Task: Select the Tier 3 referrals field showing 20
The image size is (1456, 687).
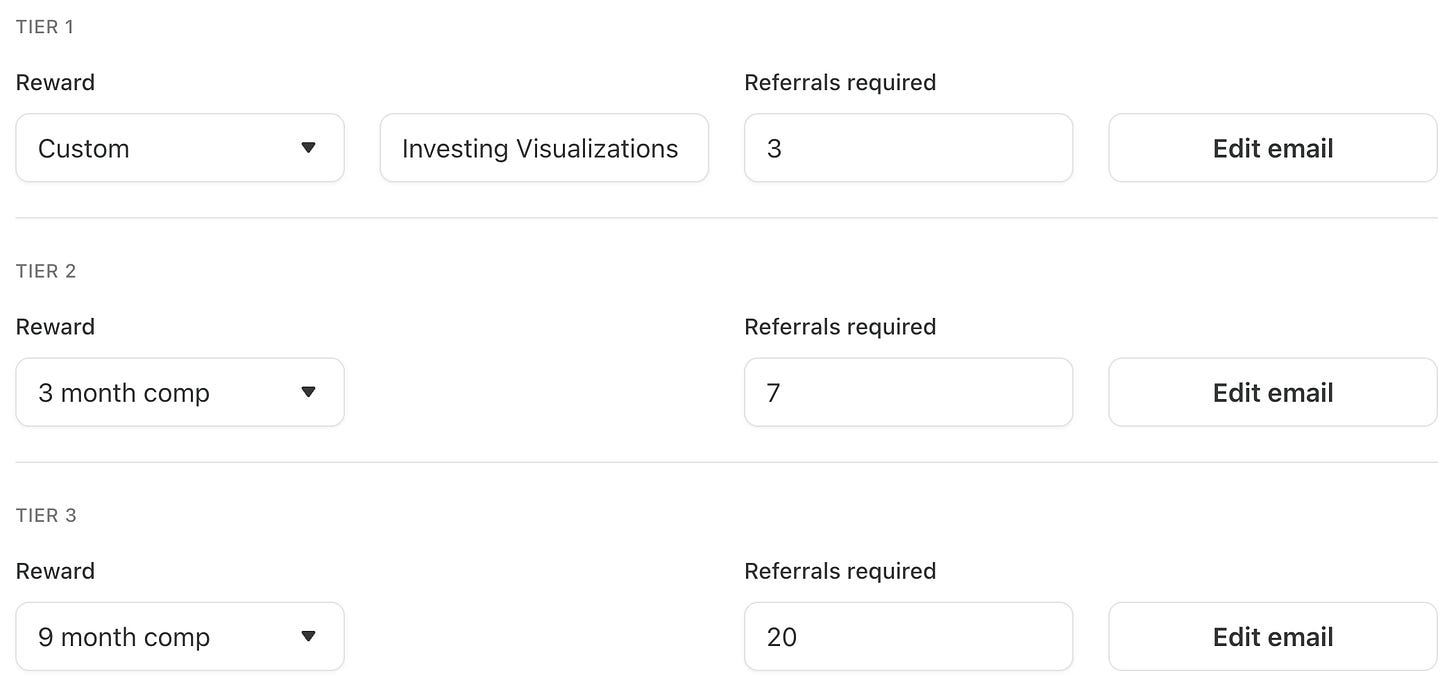Action: tap(908, 636)
